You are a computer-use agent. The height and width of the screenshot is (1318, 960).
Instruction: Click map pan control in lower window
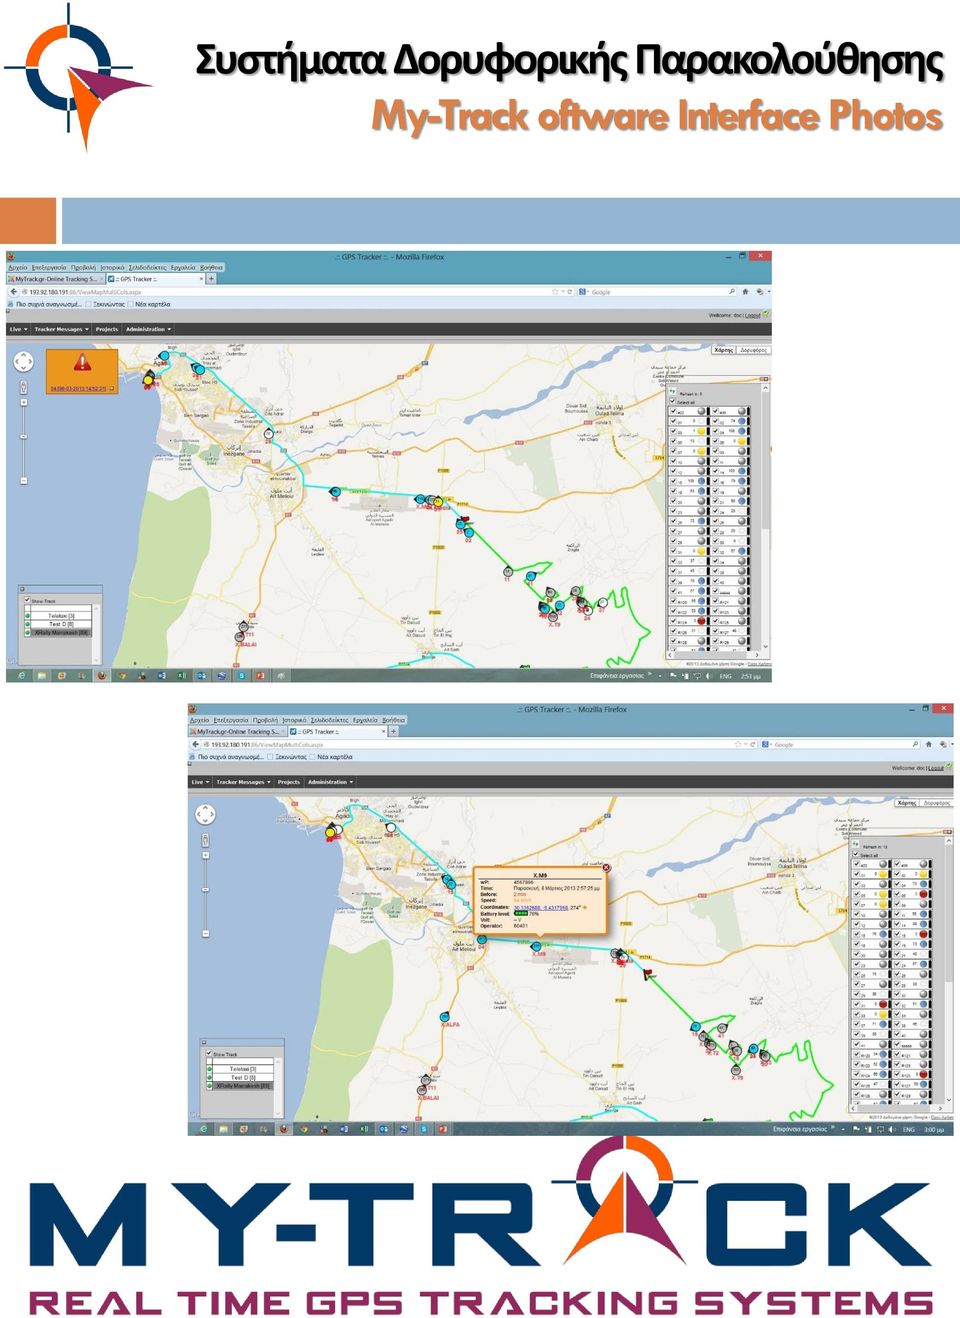[x=205, y=814]
